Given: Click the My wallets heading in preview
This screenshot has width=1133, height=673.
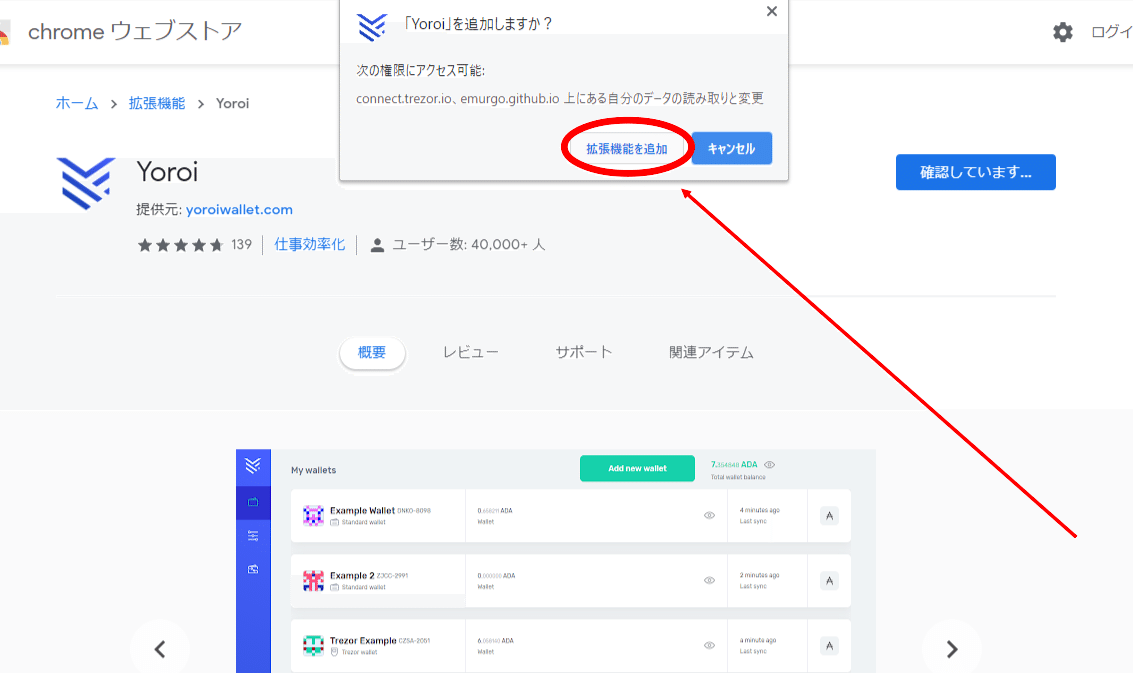Looking at the screenshot, I should tap(314, 470).
